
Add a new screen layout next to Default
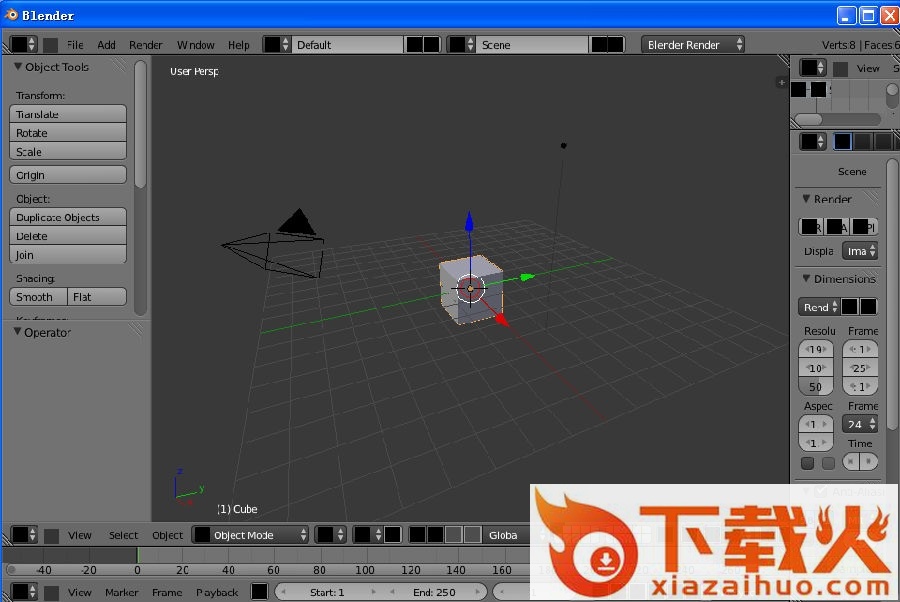coord(414,45)
